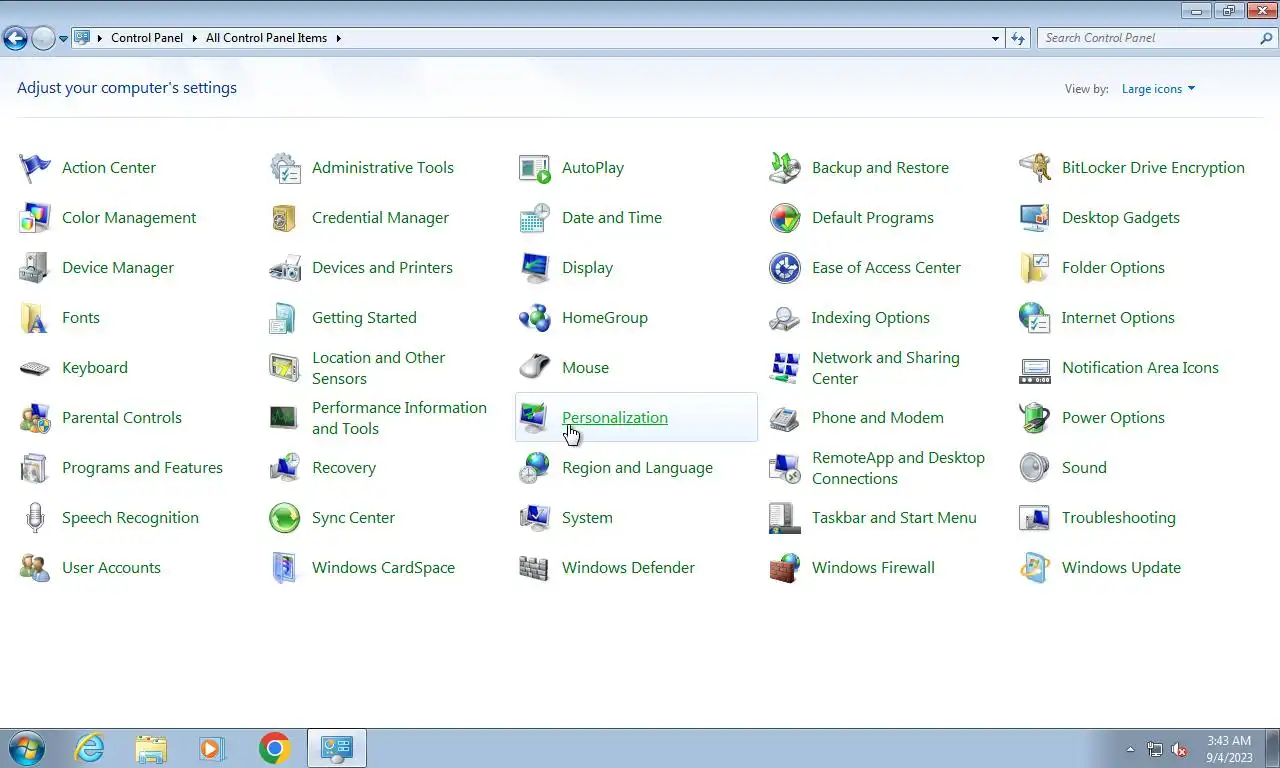The image size is (1280, 768).
Task: Open the Fonts folder icon
Action: click(x=35, y=318)
